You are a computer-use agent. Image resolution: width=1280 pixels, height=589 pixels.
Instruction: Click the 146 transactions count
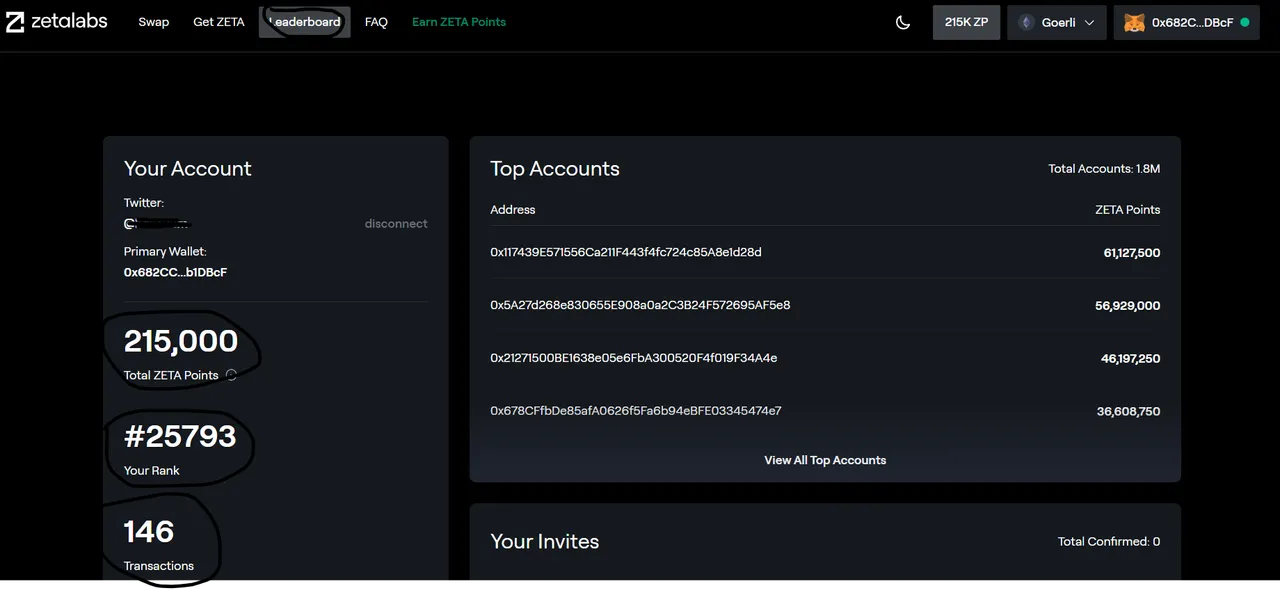(x=149, y=531)
